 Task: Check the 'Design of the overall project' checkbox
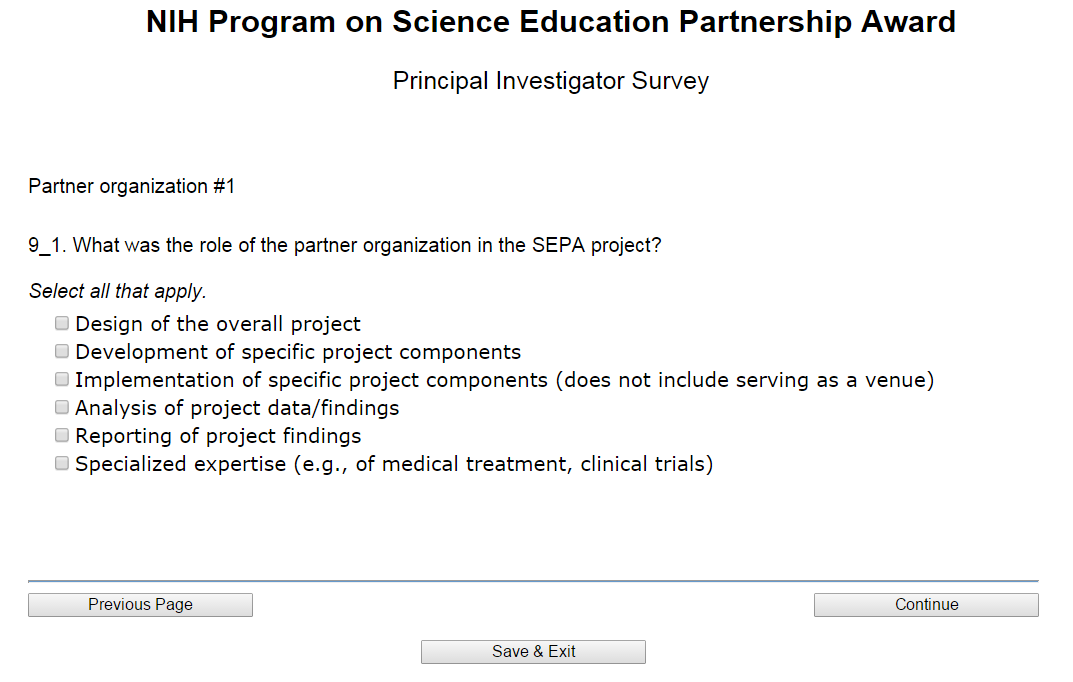[62, 323]
